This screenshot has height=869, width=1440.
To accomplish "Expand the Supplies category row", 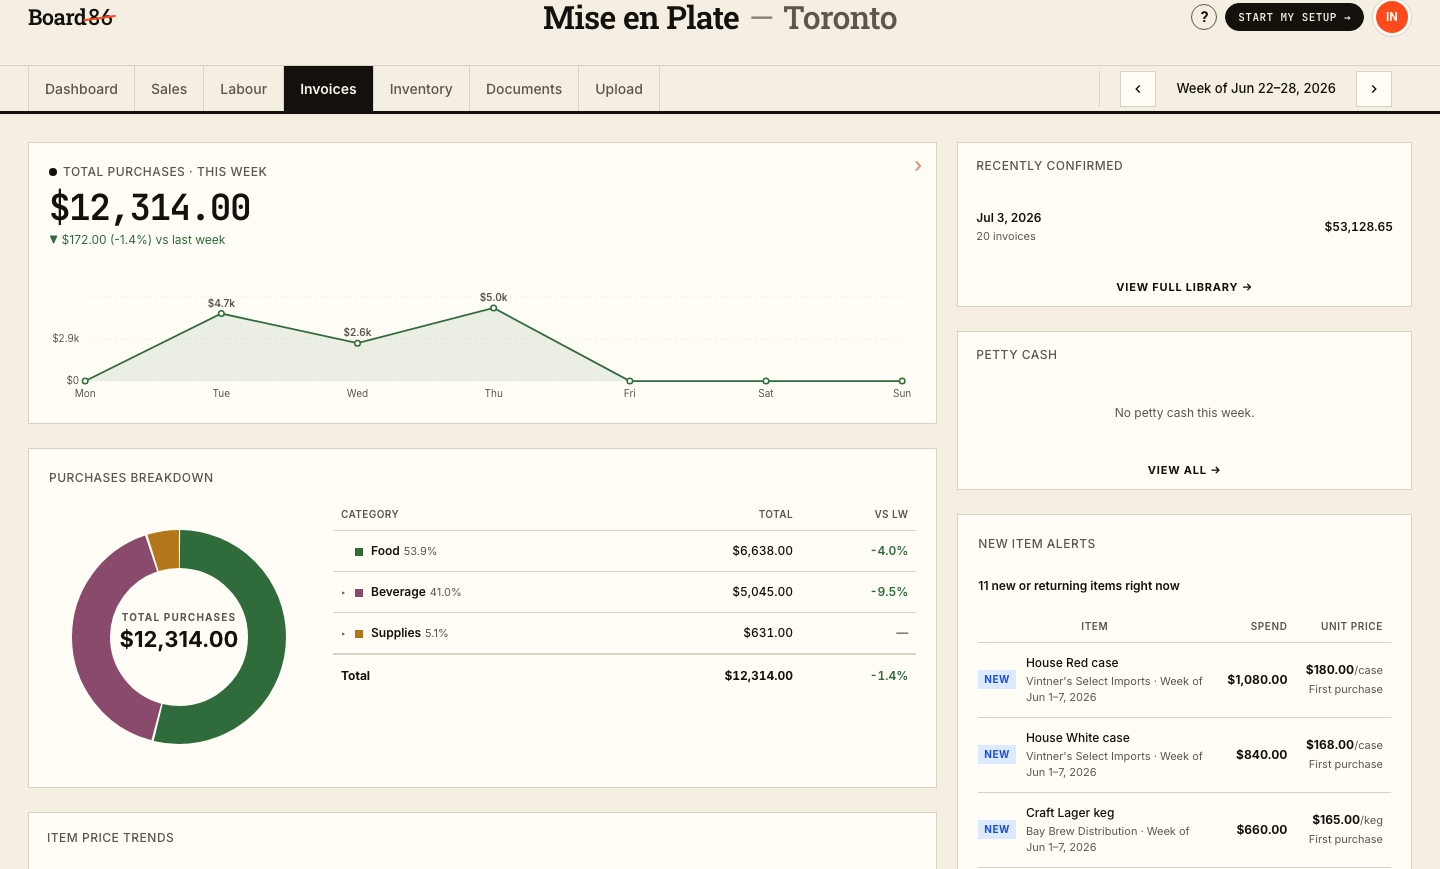I will (x=343, y=634).
